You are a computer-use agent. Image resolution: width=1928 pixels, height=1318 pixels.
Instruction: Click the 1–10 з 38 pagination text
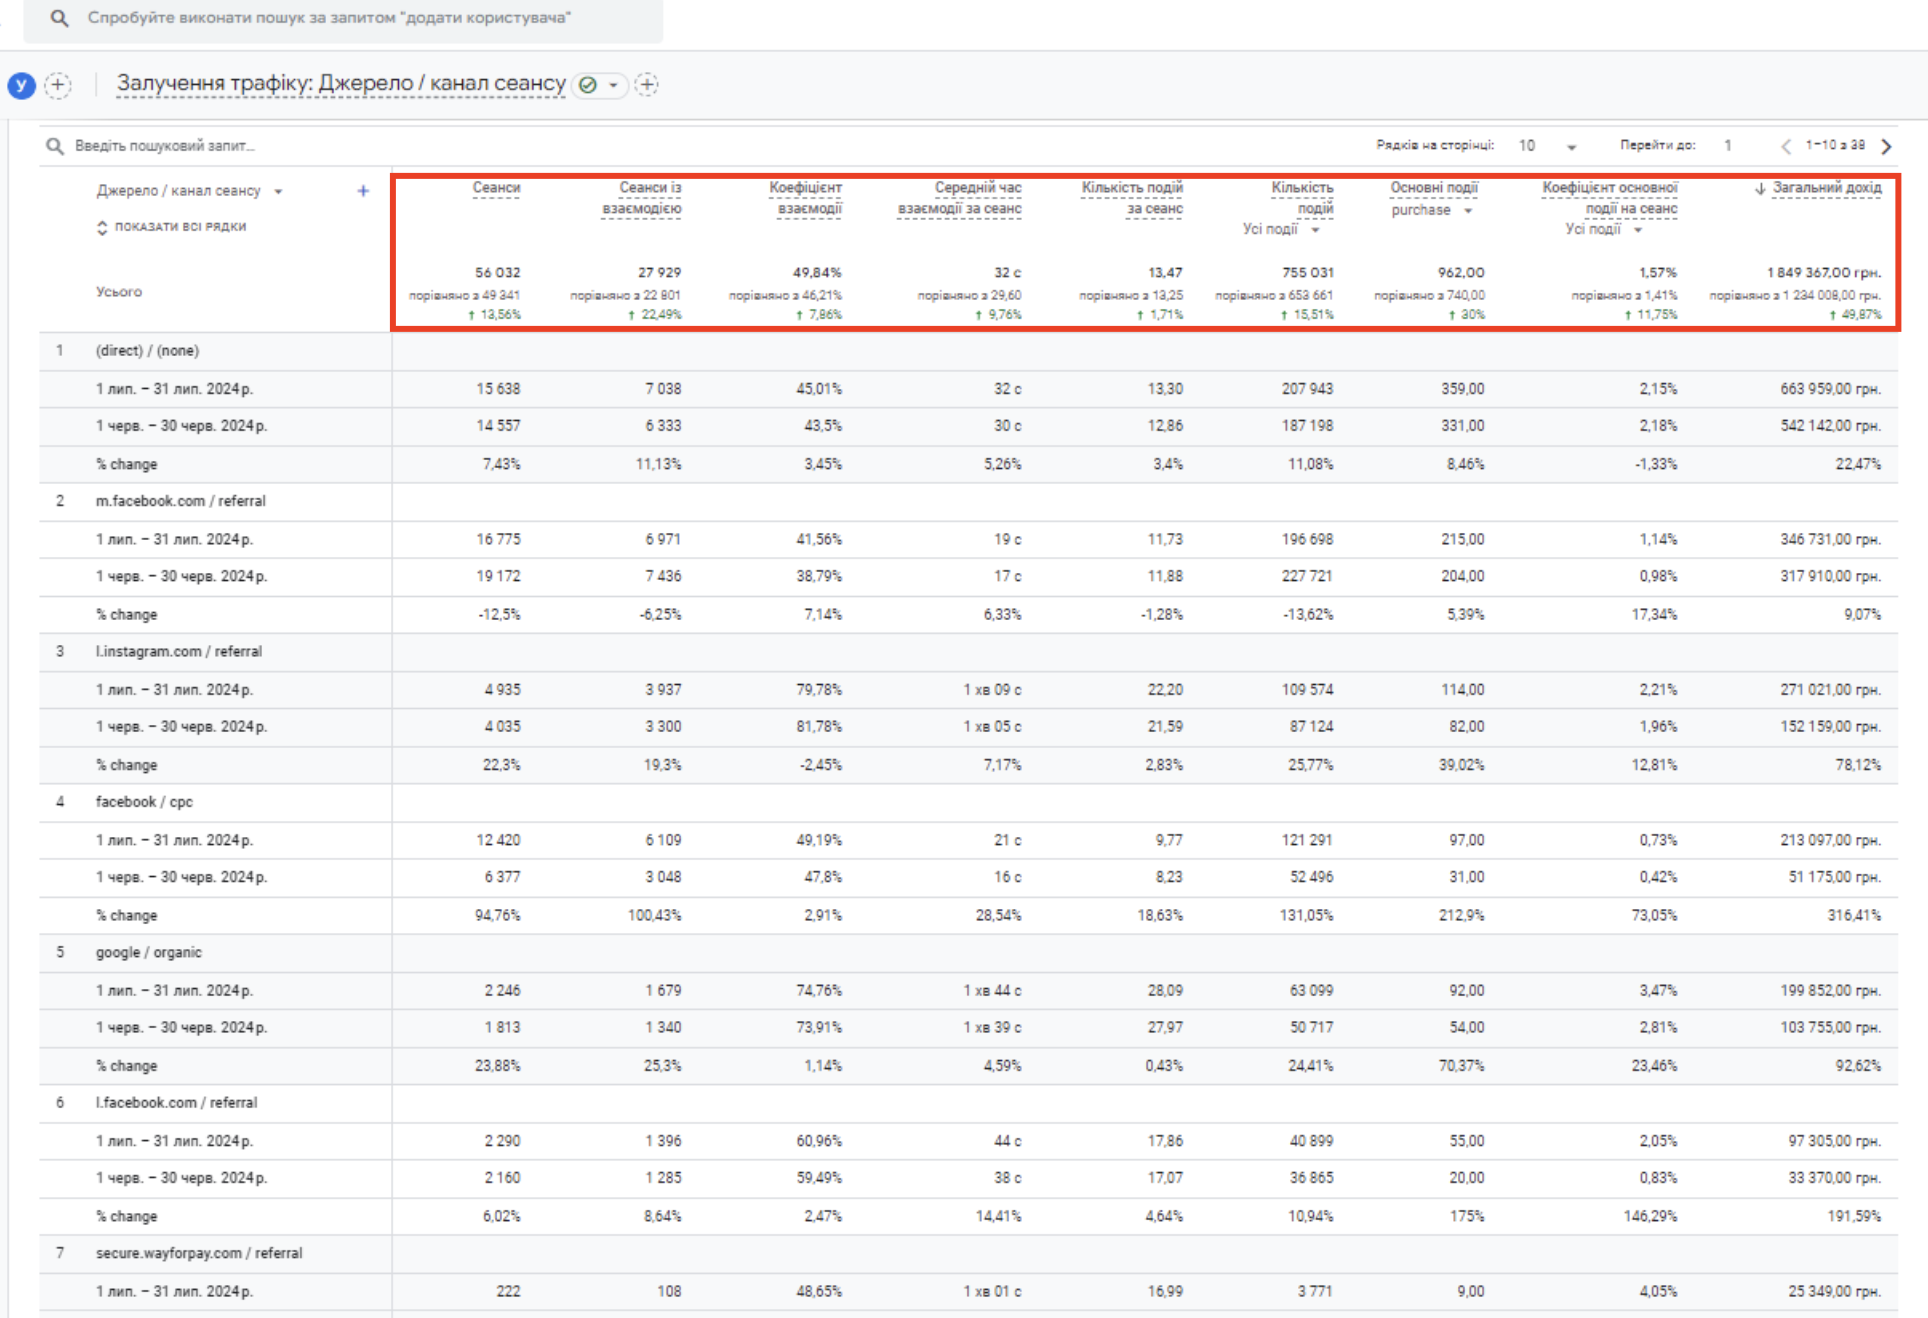coord(1835,145)
